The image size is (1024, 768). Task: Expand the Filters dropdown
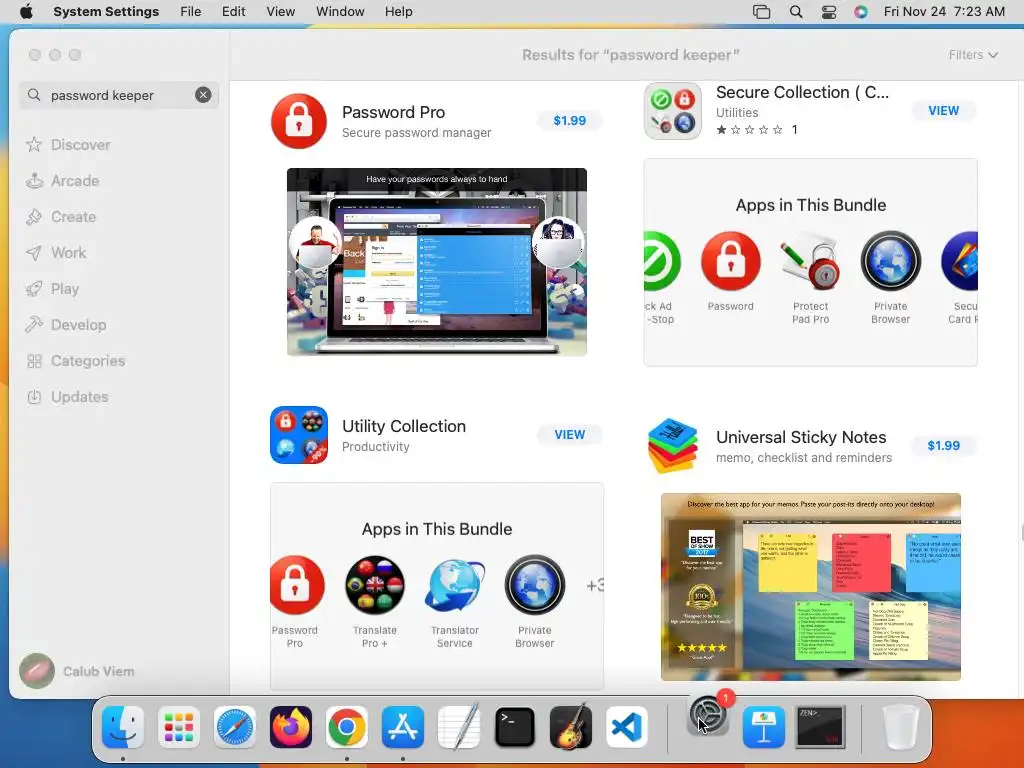973,55
